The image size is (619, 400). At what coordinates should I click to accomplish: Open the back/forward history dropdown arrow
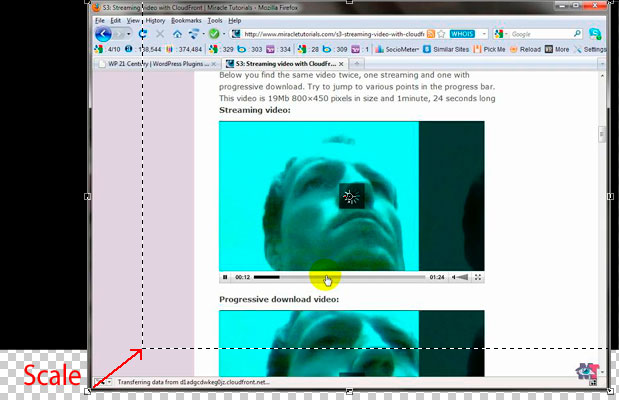tap(129, 34)
